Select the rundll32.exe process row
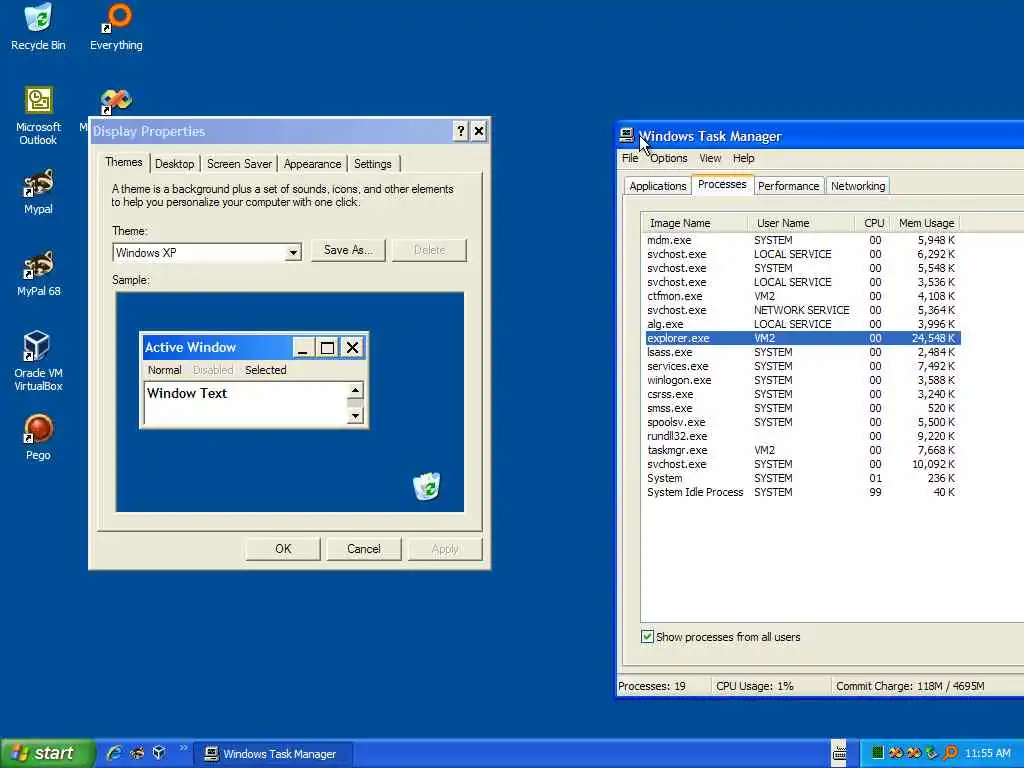1024x768 pixels. [x=803, y=436]
